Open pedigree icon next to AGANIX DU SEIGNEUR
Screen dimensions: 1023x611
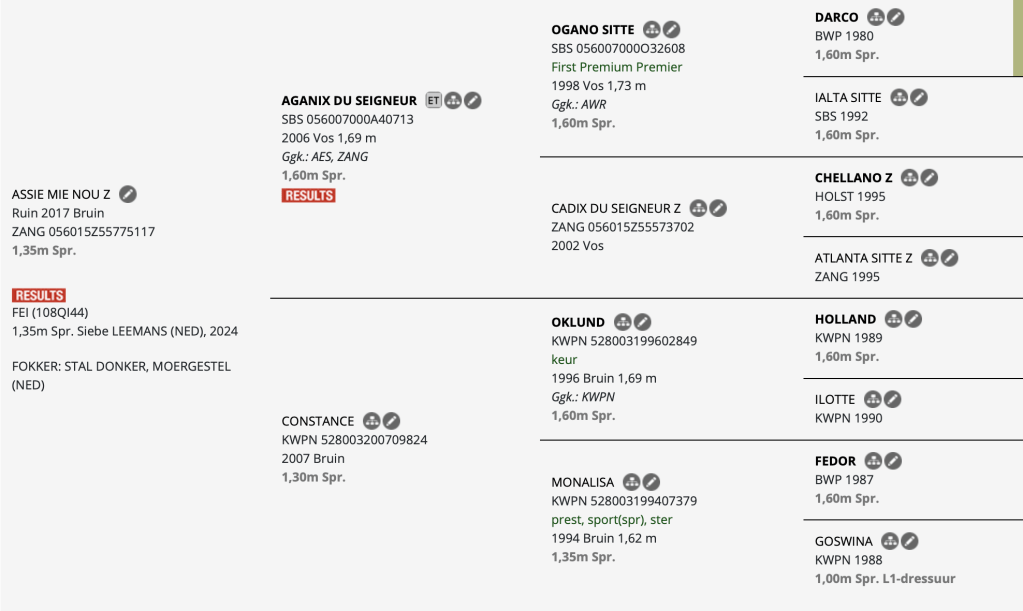[453, 100]
